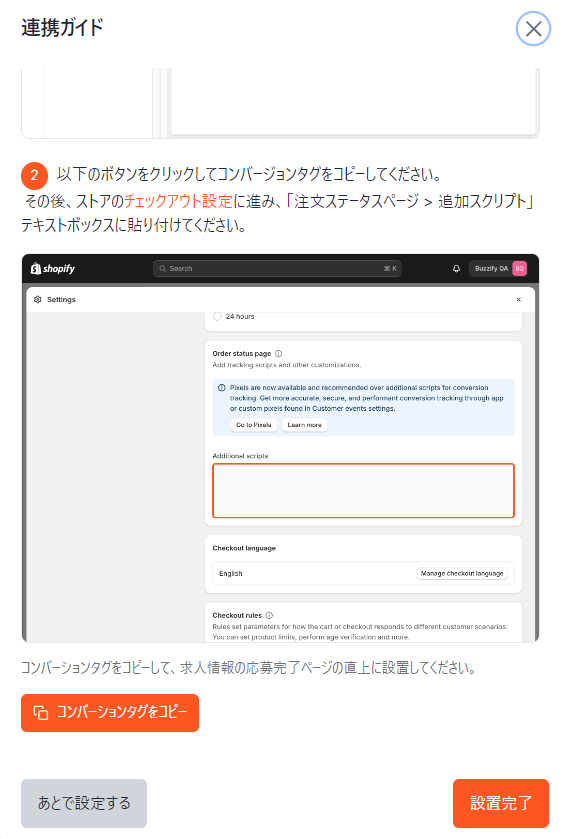Viewport: 564px width, 839px height.
Task: Click the Learn more button
Action: coord(304,425)
